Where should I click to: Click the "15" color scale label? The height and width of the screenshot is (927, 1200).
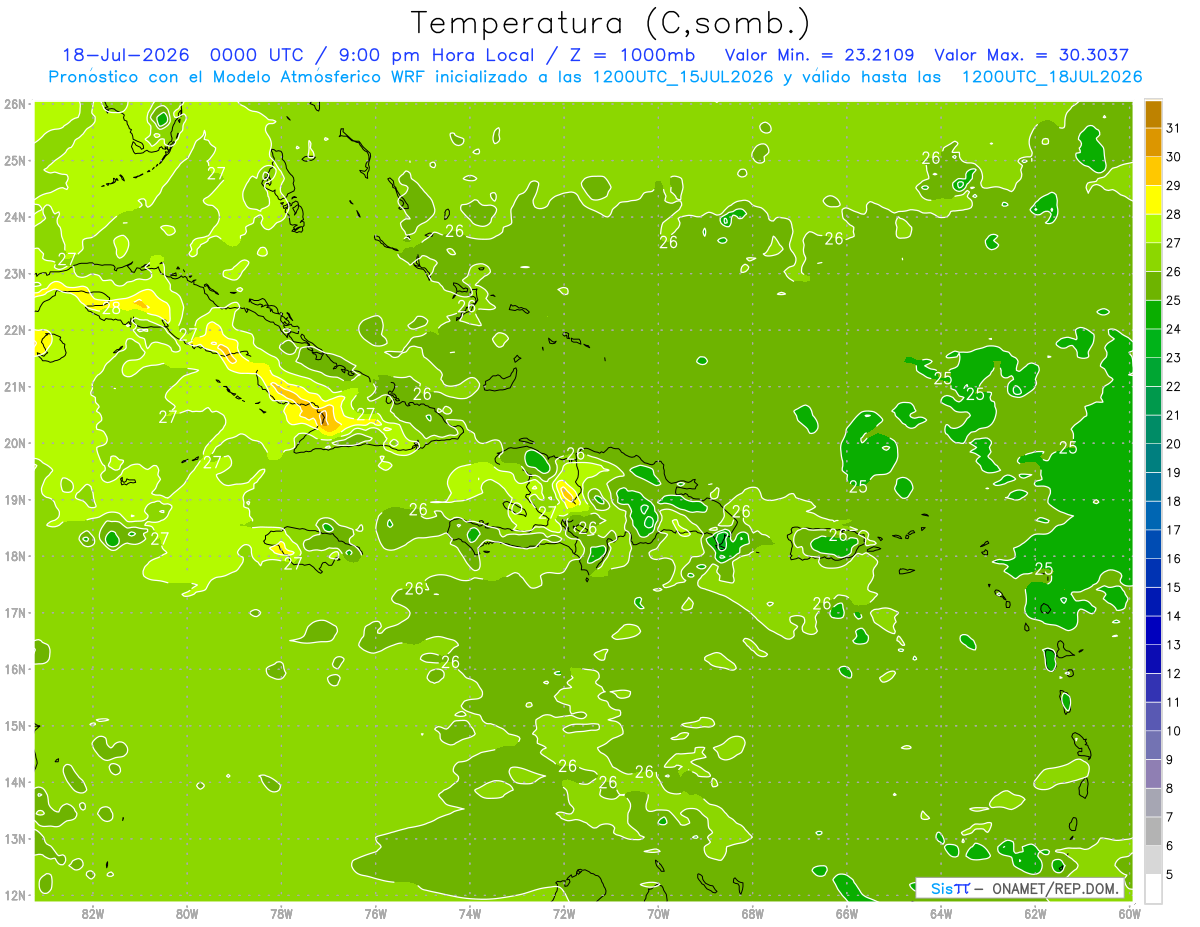pyautogui.click(x=1174, y=587)
